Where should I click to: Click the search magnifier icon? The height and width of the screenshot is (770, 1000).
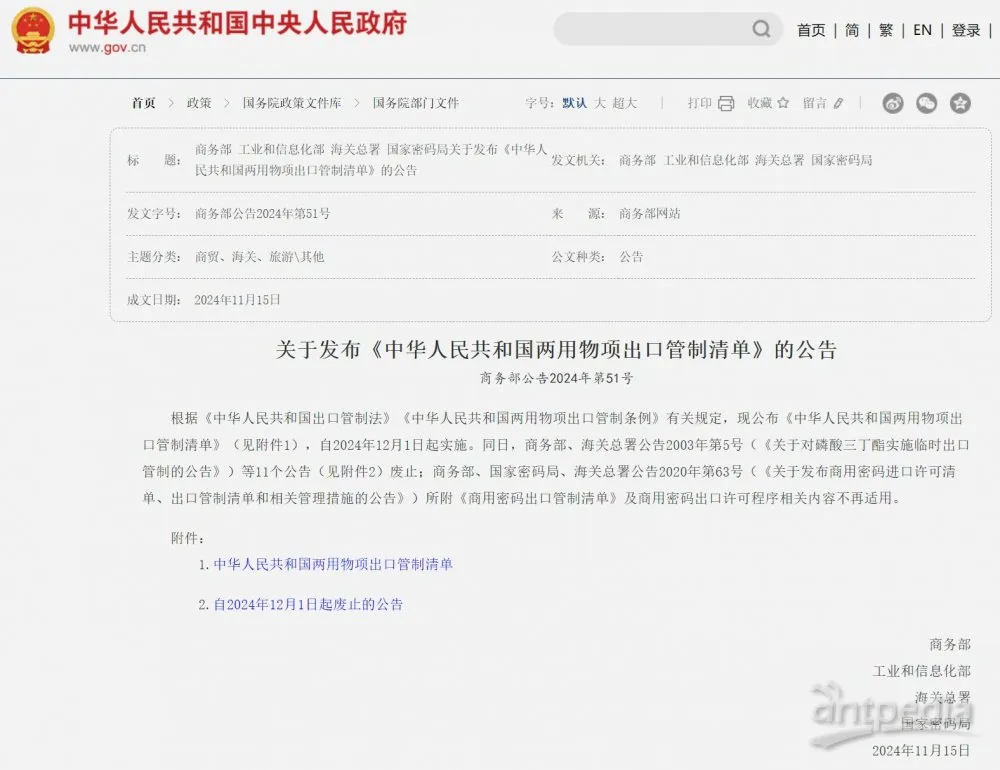coord(762,29)
